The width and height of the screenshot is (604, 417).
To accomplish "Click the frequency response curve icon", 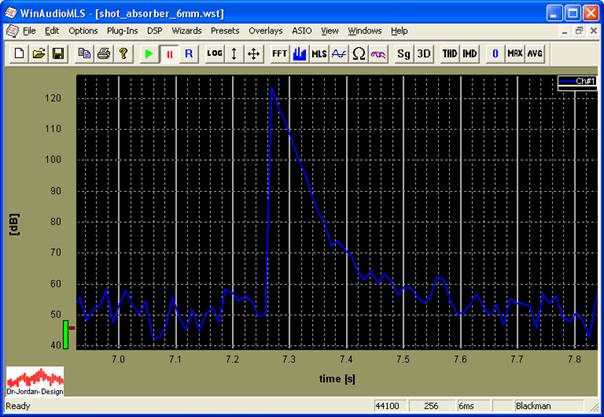I will coord(339,54).
